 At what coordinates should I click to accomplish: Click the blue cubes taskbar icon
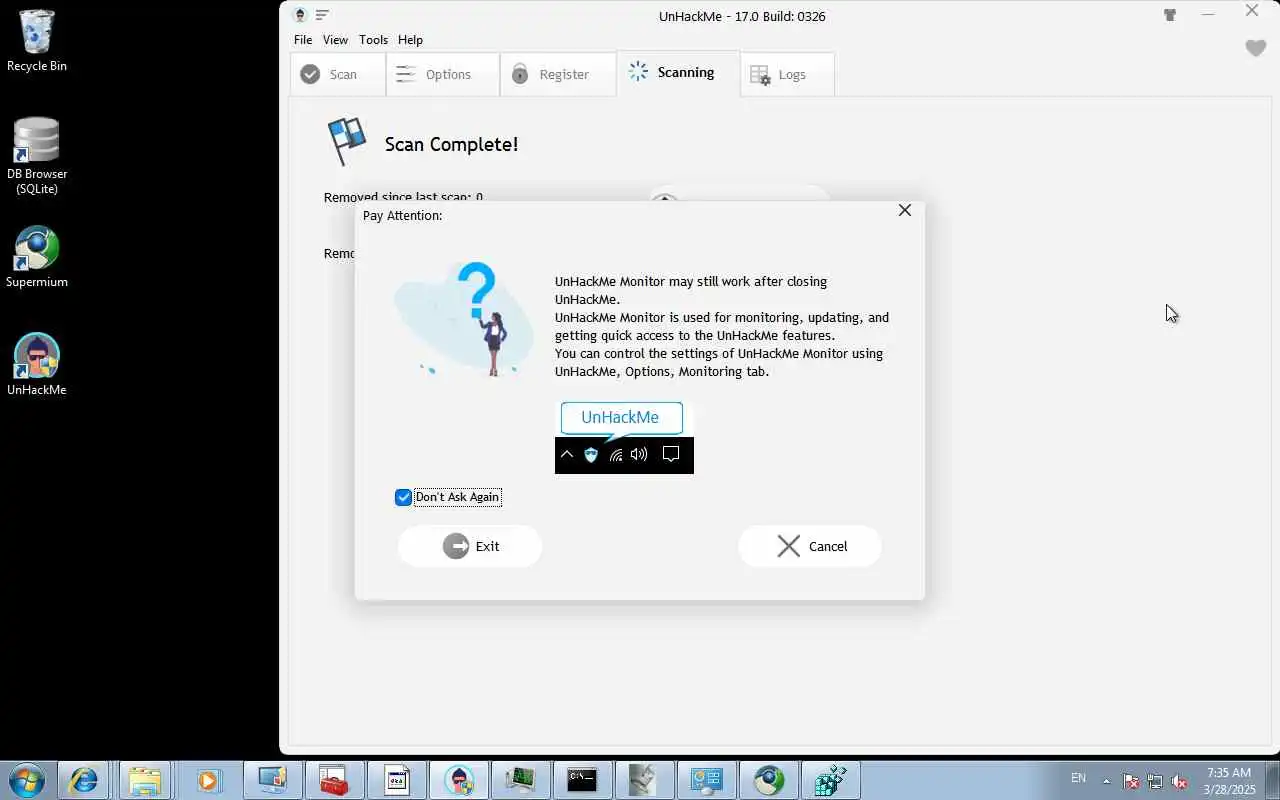831,780
